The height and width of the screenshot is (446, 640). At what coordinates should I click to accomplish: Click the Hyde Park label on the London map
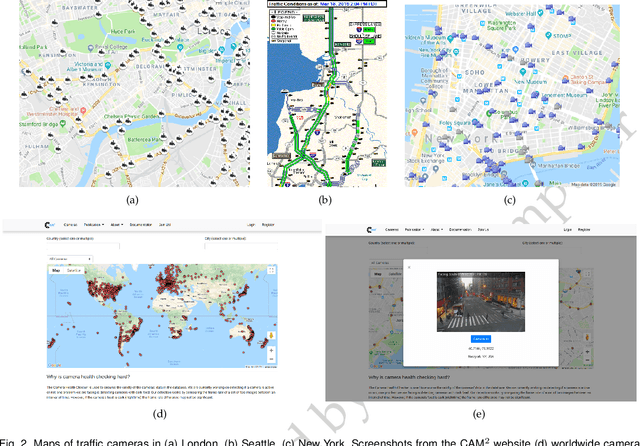[x=122, y=31]
